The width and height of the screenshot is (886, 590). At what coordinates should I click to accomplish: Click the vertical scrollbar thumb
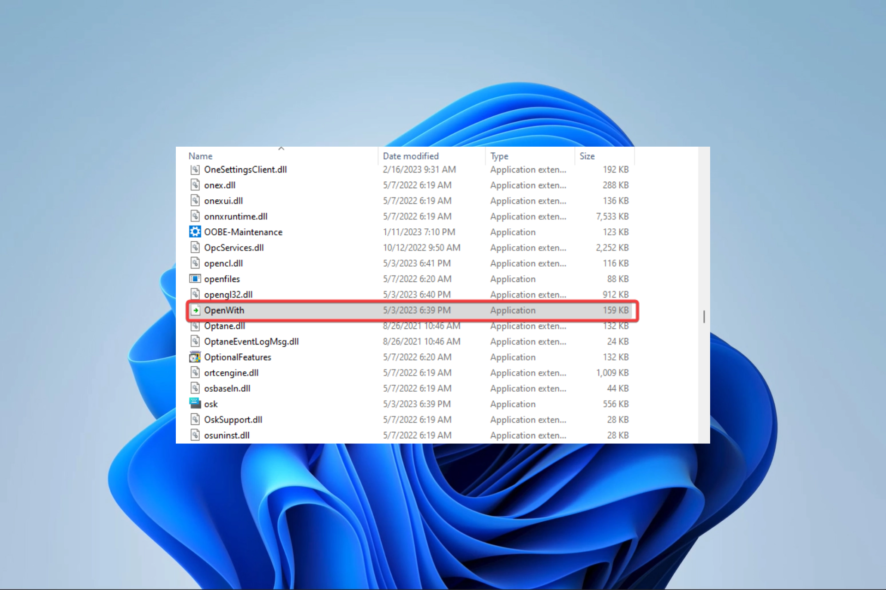(x=704, y=317)
